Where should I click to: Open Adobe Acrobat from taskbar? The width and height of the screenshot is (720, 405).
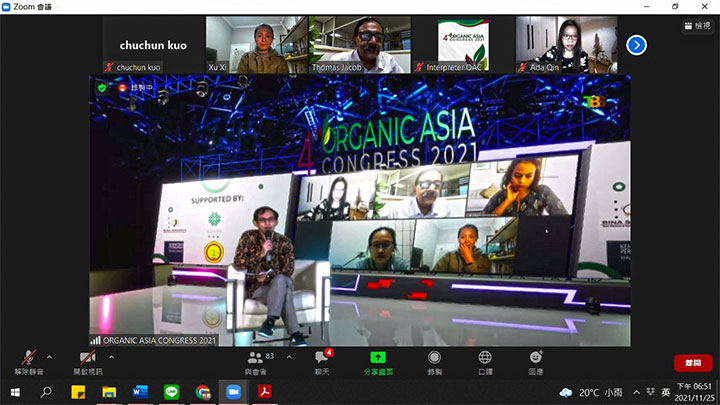click(x=264, y=392)
